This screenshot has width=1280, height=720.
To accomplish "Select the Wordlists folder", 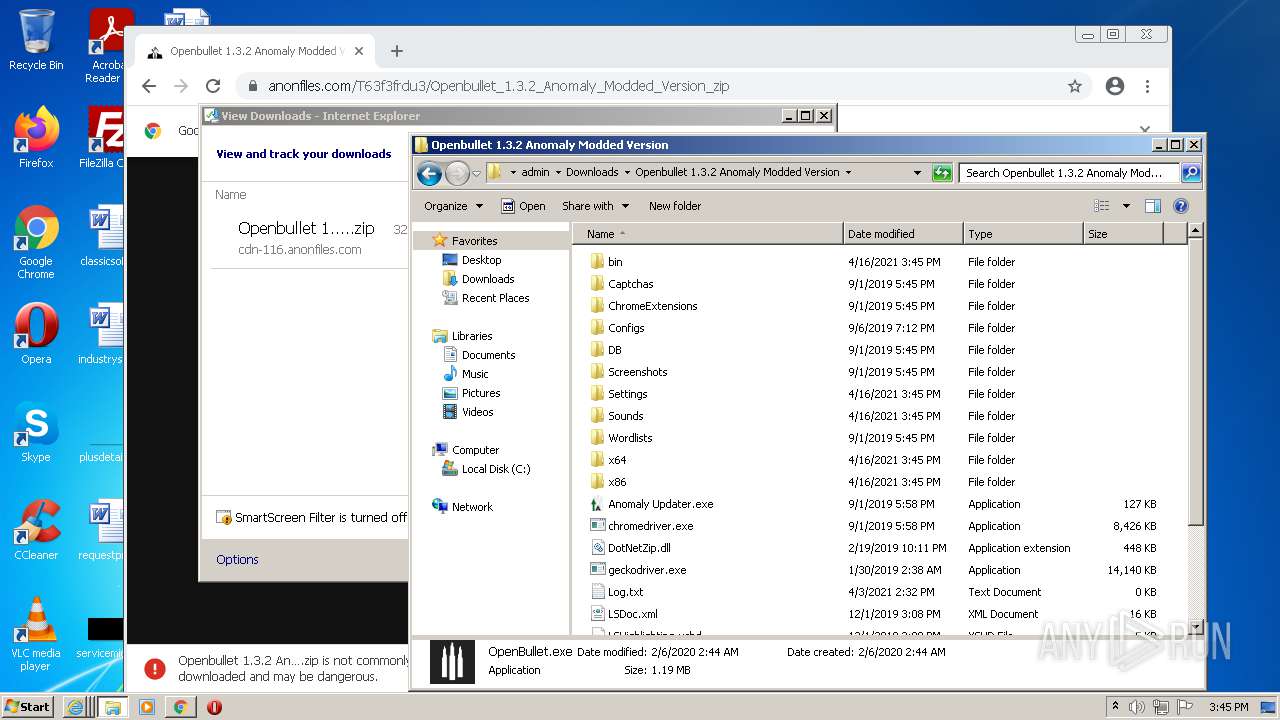I will [x=630, y=438].
